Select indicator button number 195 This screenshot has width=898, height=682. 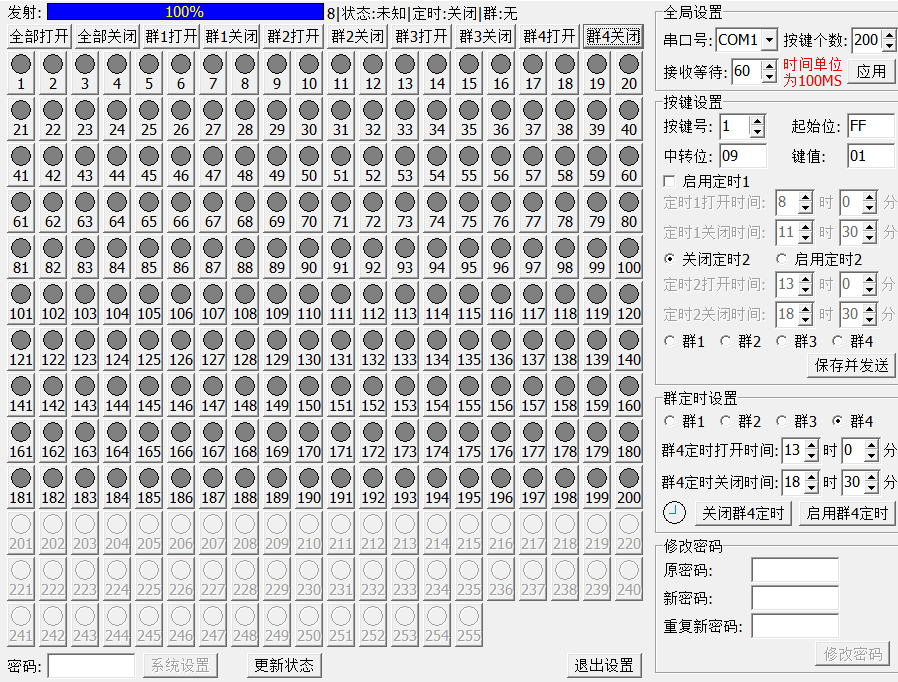pyautogui.click(x=469, y=487)
